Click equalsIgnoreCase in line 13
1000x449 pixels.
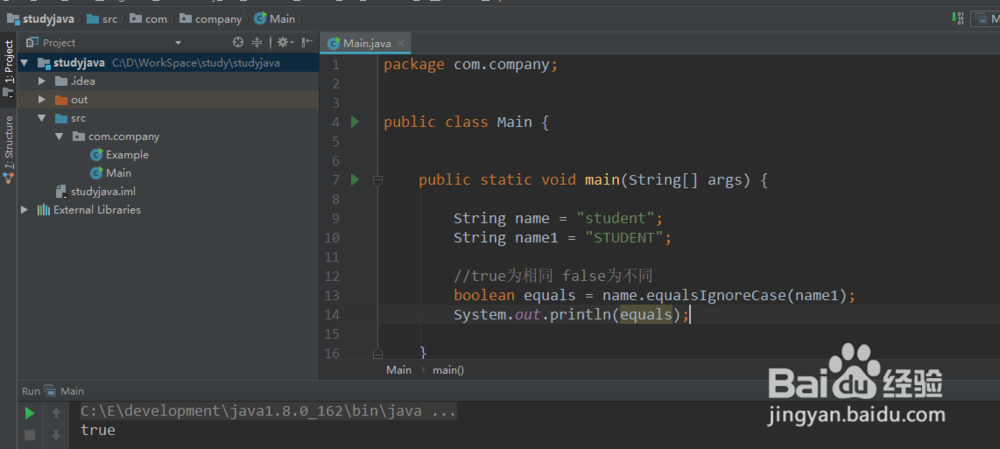[717, 296]
